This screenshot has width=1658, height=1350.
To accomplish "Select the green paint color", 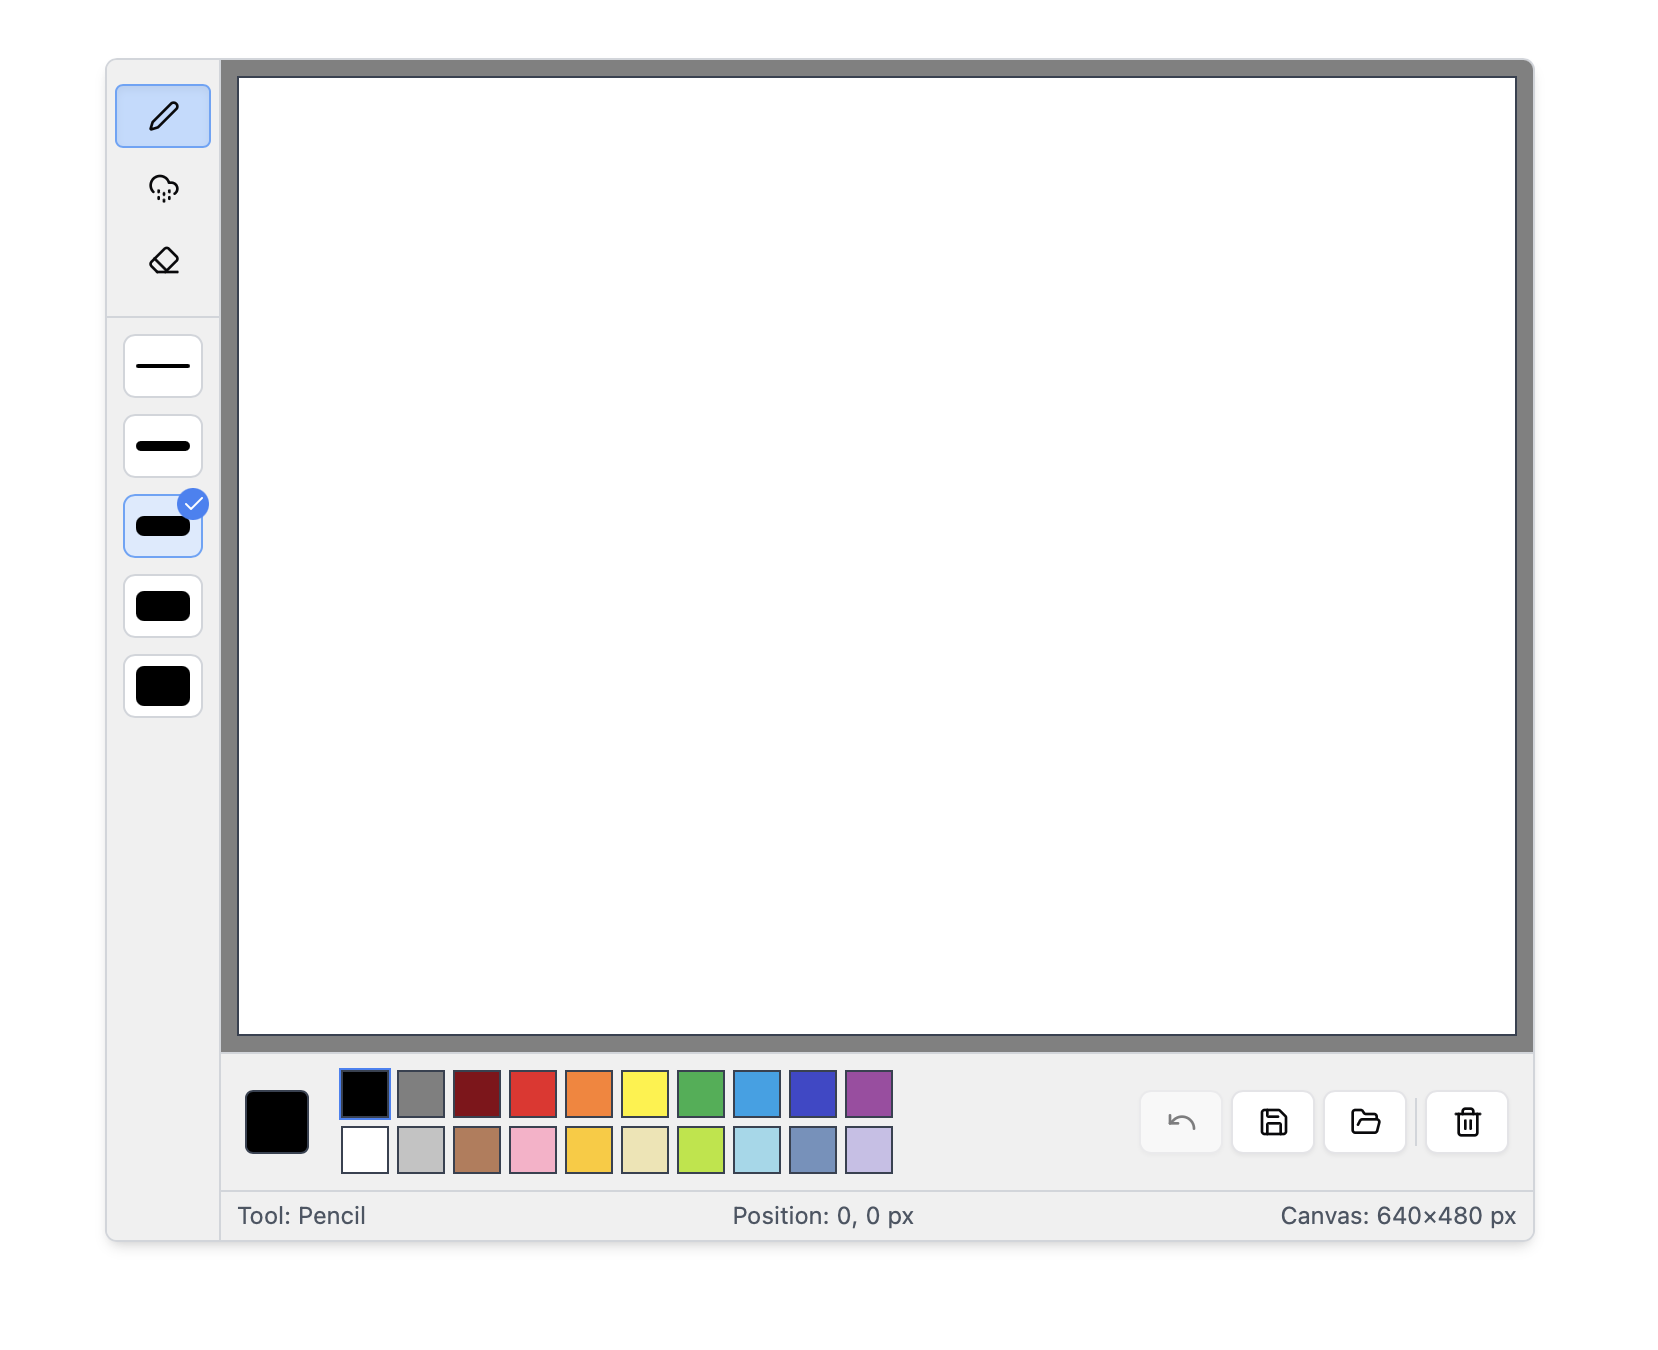I will coord(701,1094).
